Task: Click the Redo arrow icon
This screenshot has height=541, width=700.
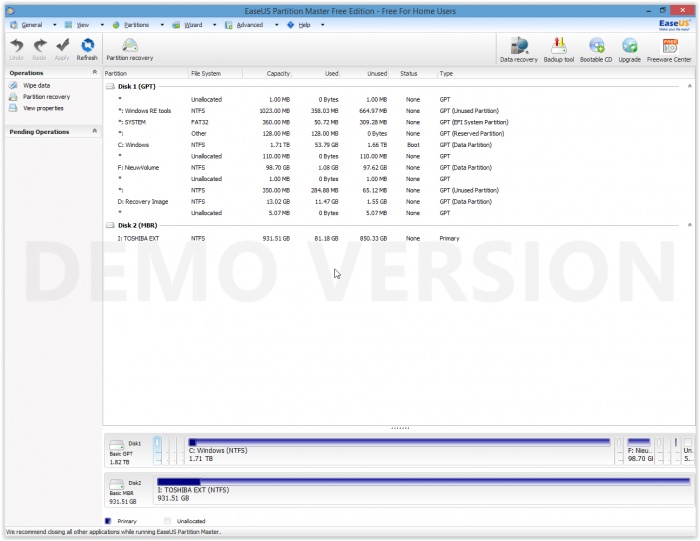Action: (40, 46)
